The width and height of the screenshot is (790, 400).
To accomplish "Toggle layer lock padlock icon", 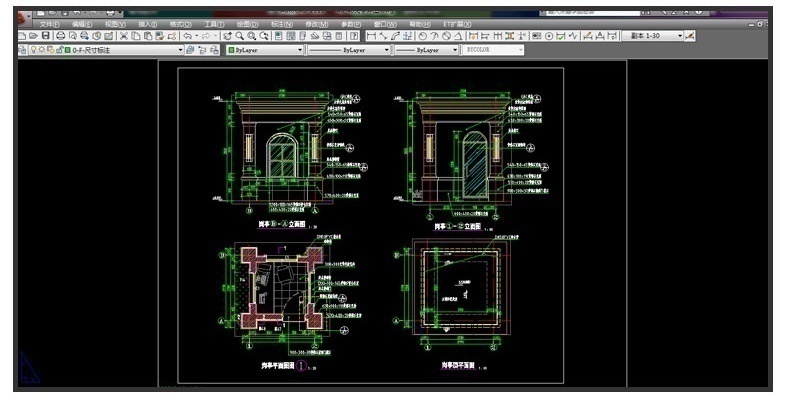I will click(59, 49).
